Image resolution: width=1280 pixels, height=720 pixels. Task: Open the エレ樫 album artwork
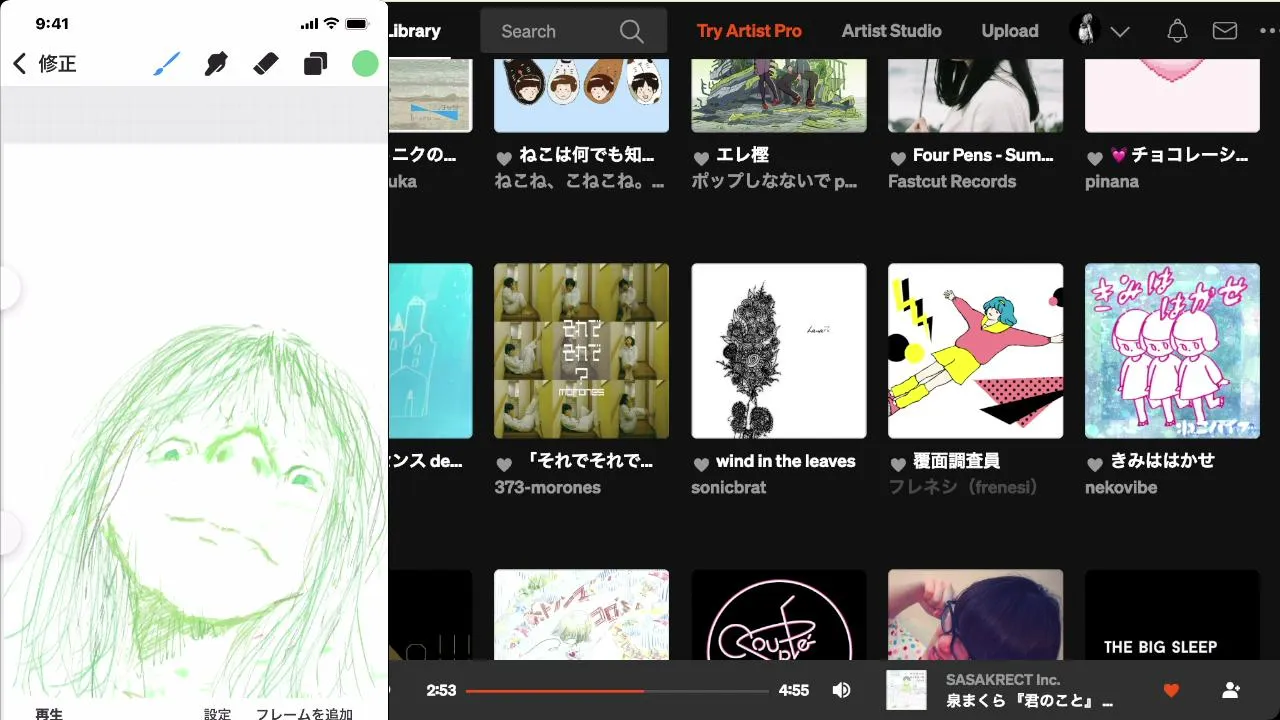[x=779, y=95]
